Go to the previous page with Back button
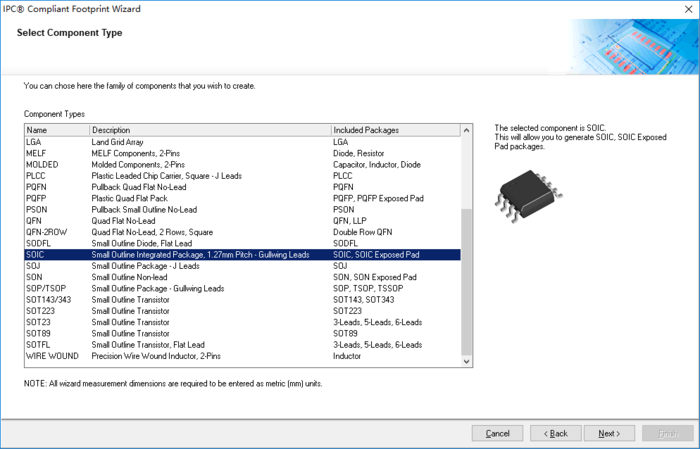 pos(556,433)
